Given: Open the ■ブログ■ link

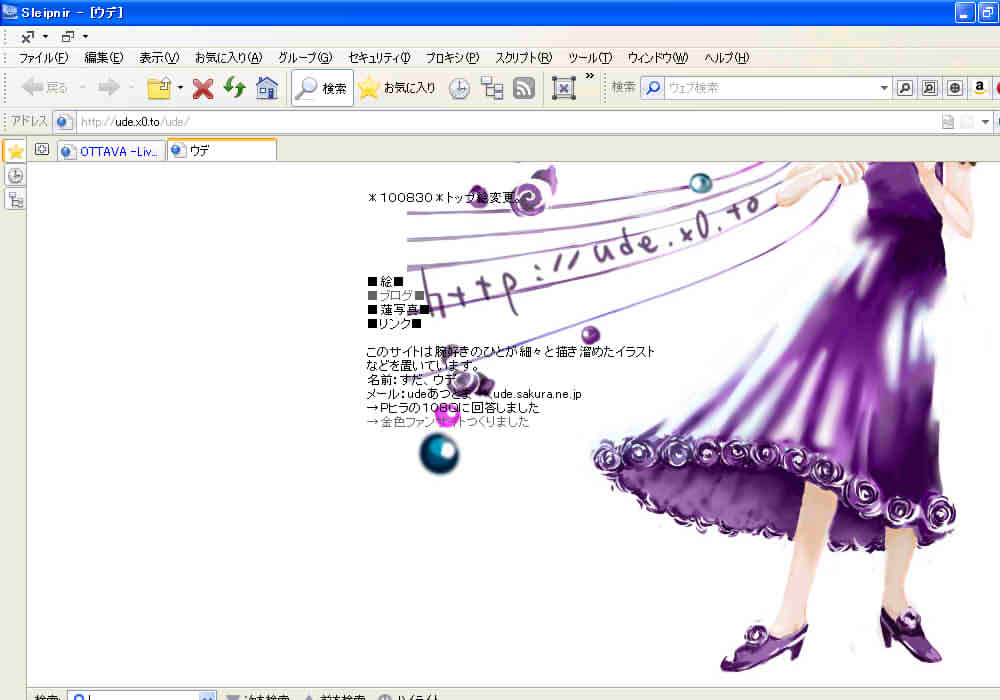Looking at the screenshot, I should (x=396, y=295).
